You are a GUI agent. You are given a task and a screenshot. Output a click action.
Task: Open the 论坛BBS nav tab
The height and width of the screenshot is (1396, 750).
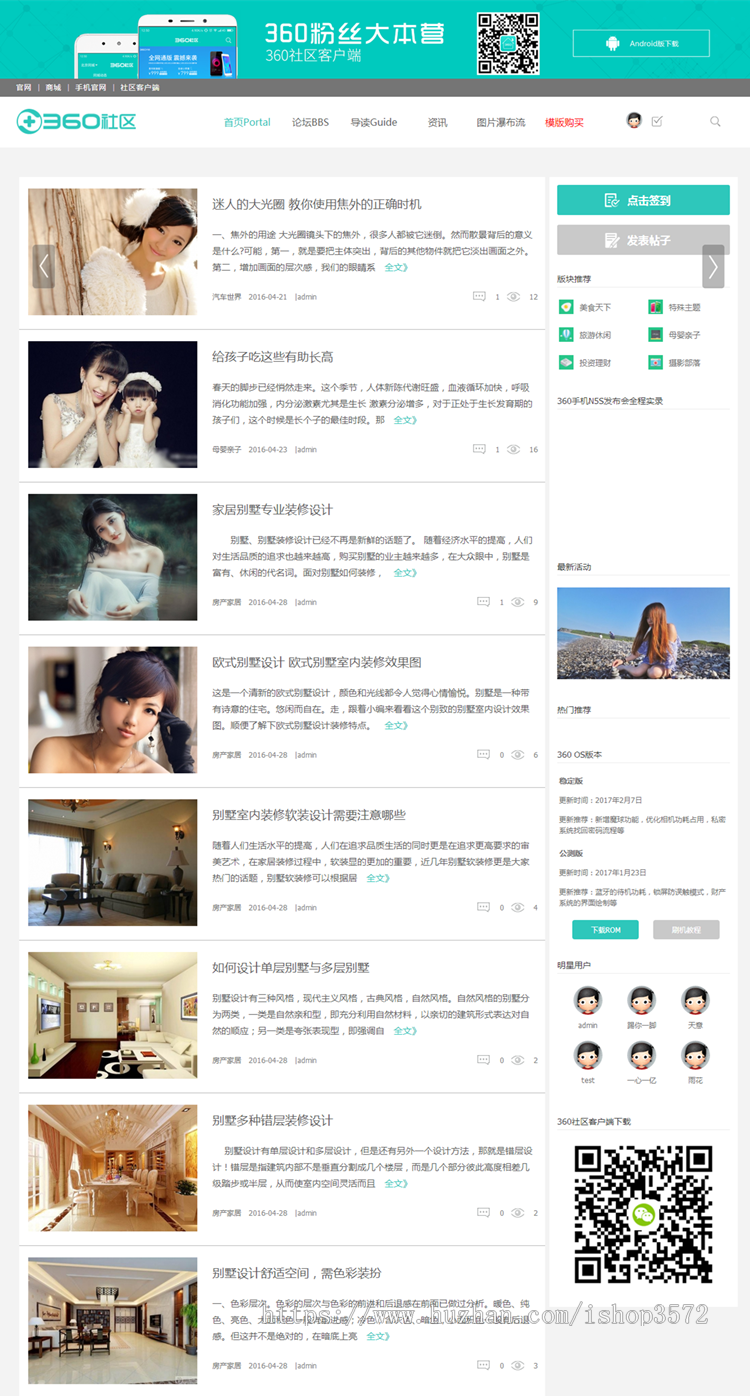[310, 122]
